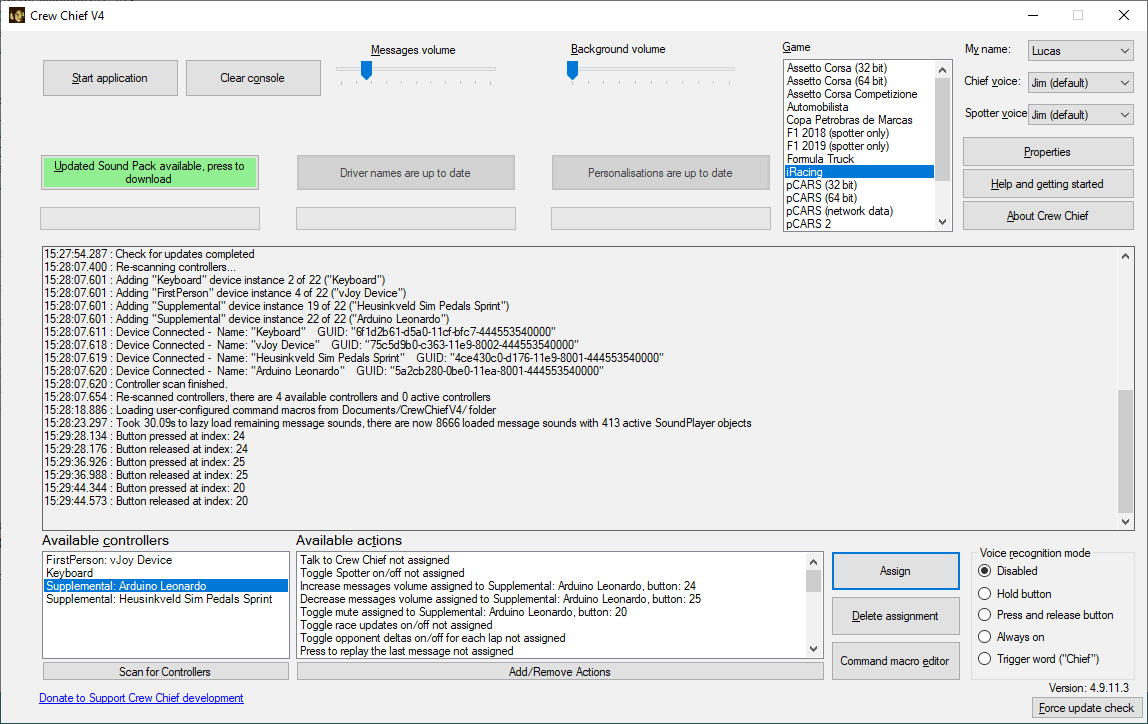1148x724 pixels.
Task: Click the Game list scroll-down arrow
Action: tap(942, 222)
